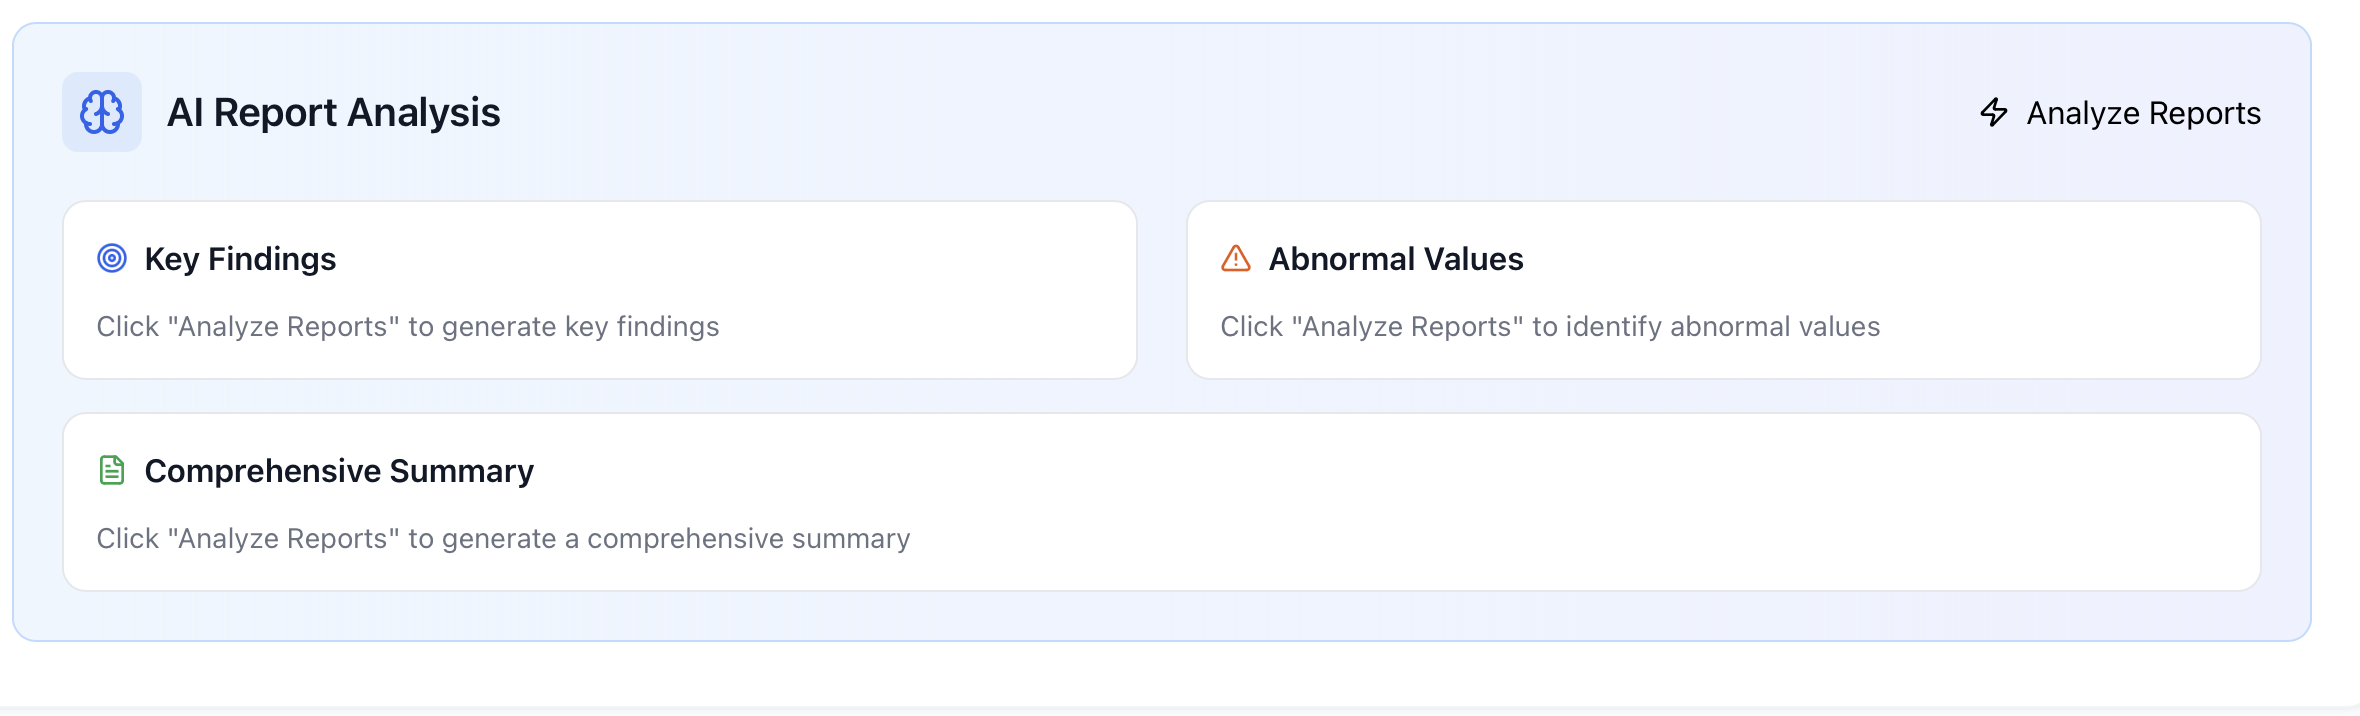Viewport: 2360px width, 716px height.
Task: Click the placeholder text under Key Findings
Action: tap(407, 326)
